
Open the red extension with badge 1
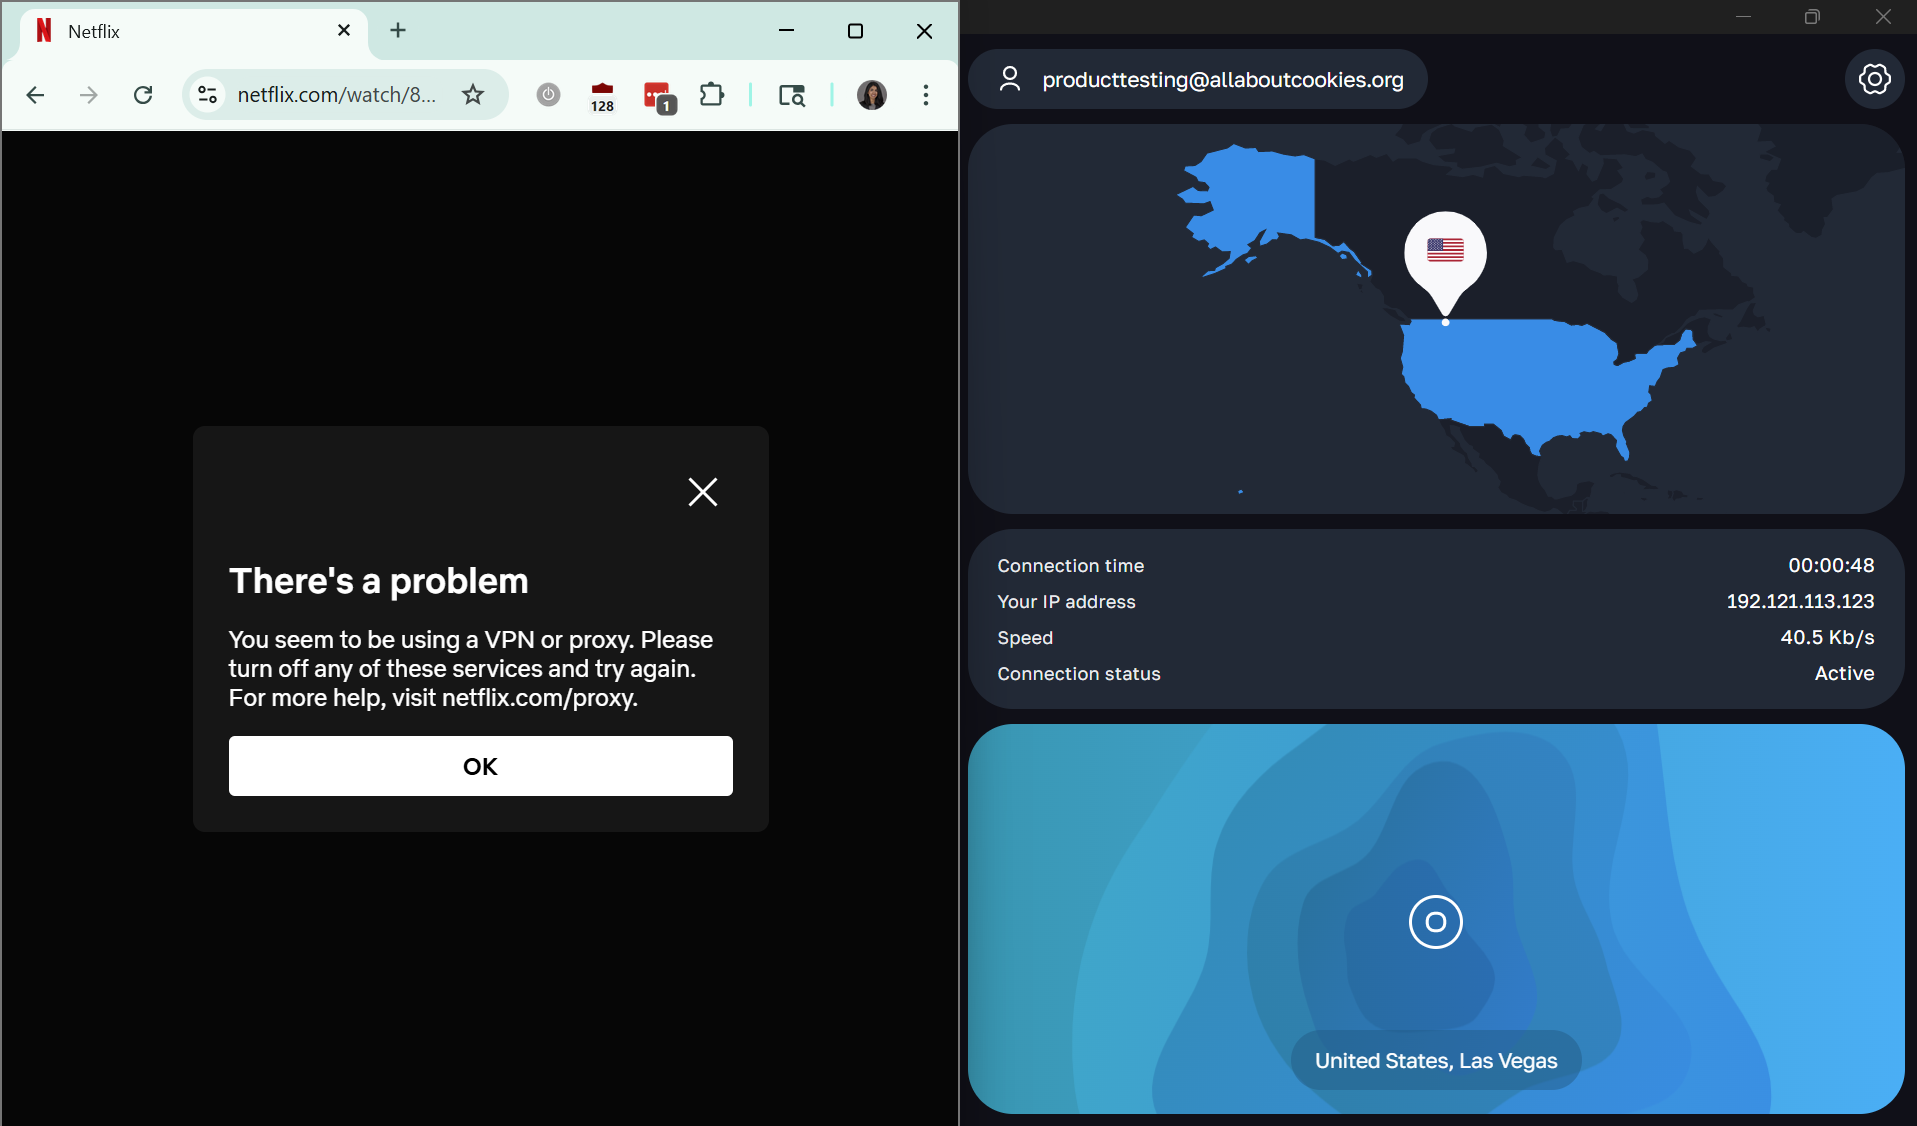(659, 97)
